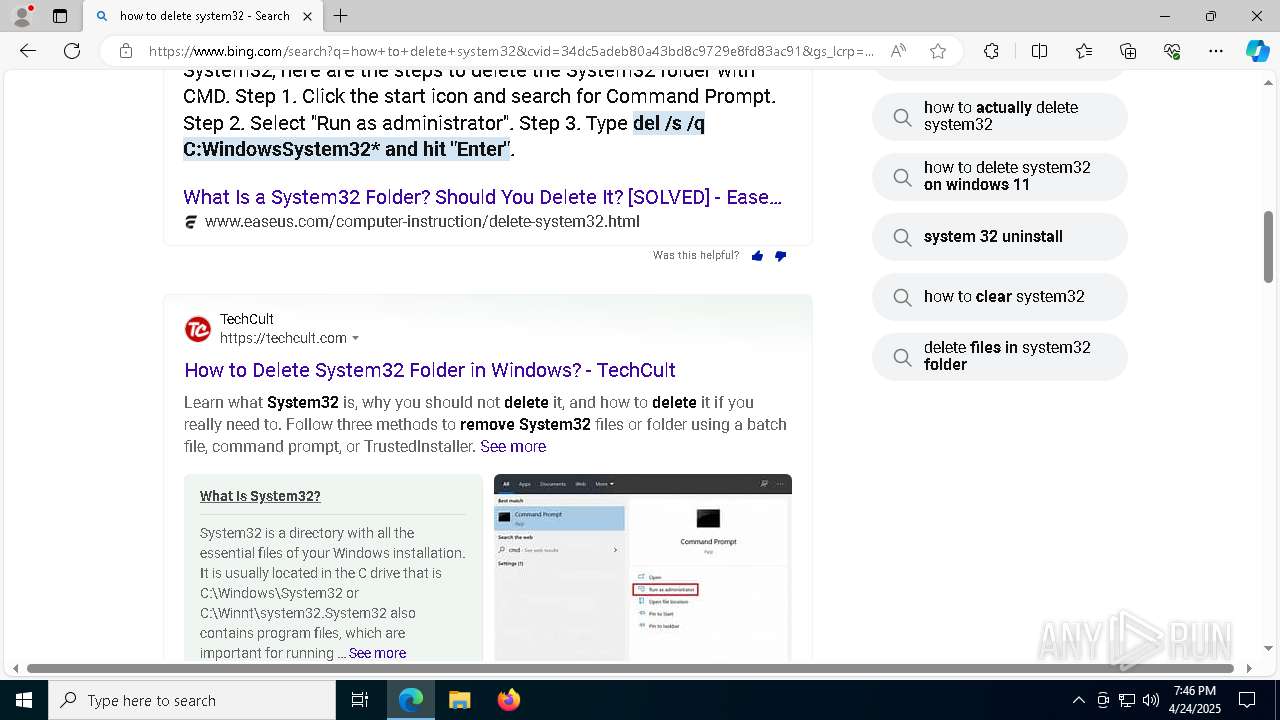Screen dimensions: 1280x720
Task: Open the Collections icon
Action: pyautogui.click(x=1128, y=51)
